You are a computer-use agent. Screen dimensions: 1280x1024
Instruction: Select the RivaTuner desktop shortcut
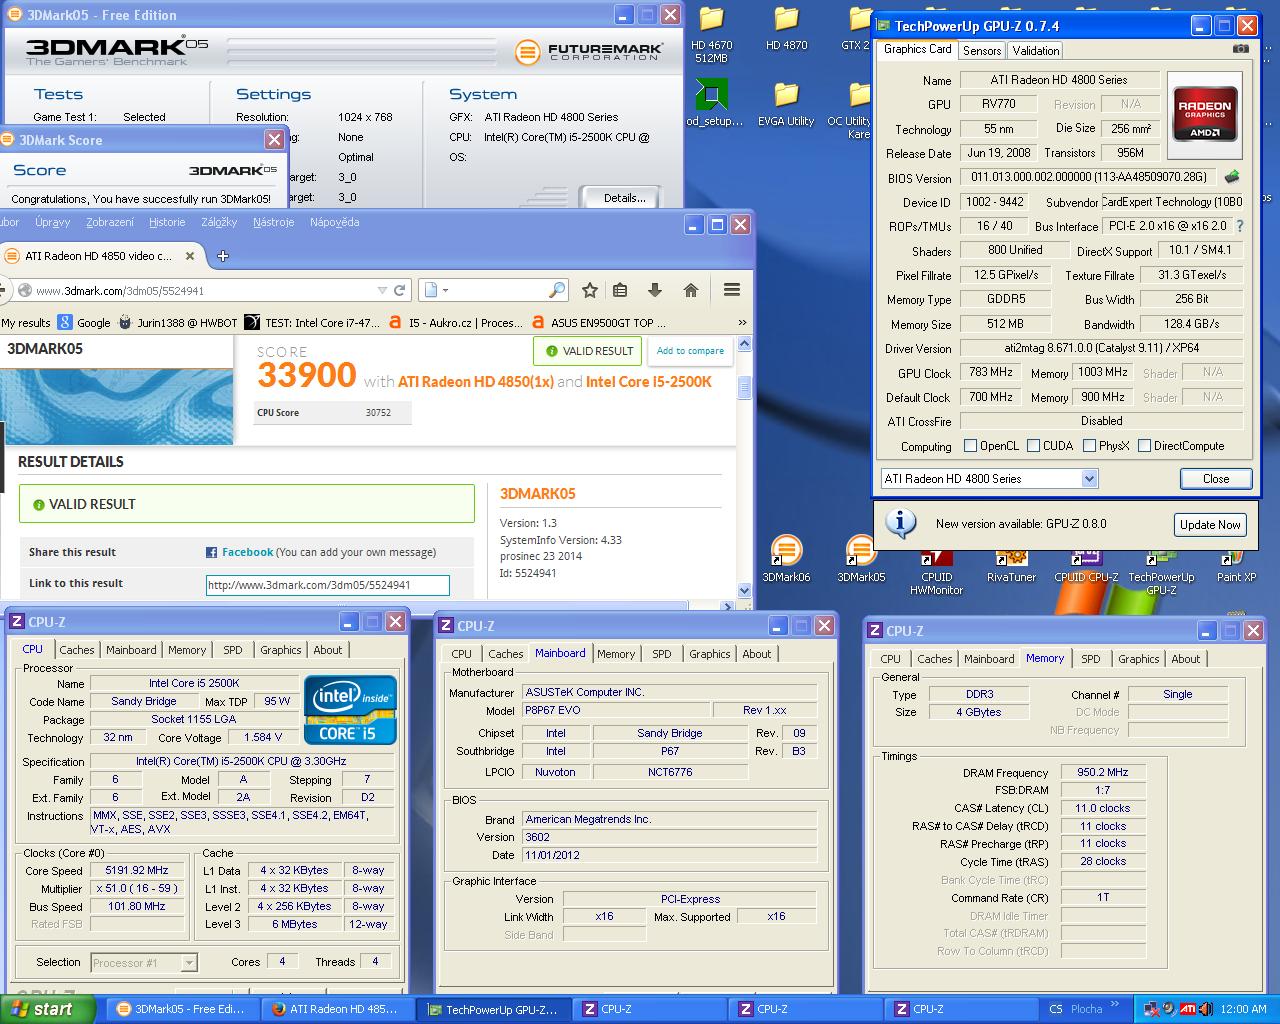coord(1011,567)
